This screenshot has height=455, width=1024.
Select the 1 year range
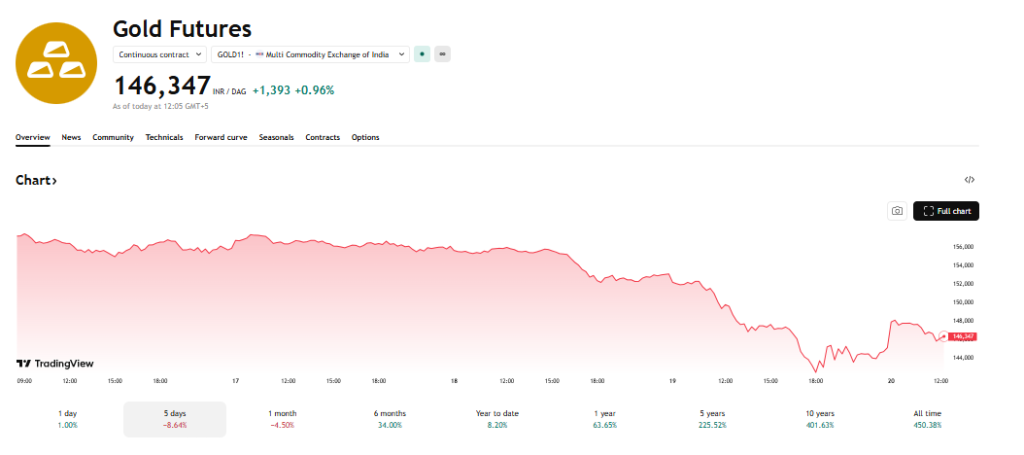604,419
